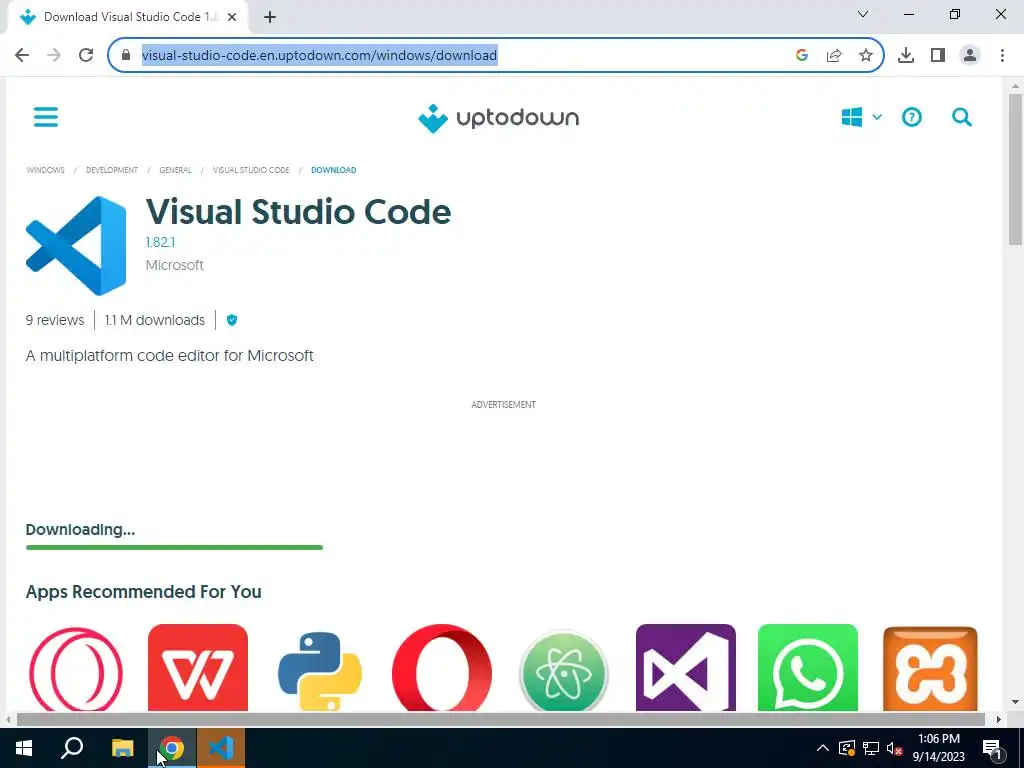Screen dimensions: 1024x768
Task: Bookmark this page with the star
Action: [x=866, y=55]
